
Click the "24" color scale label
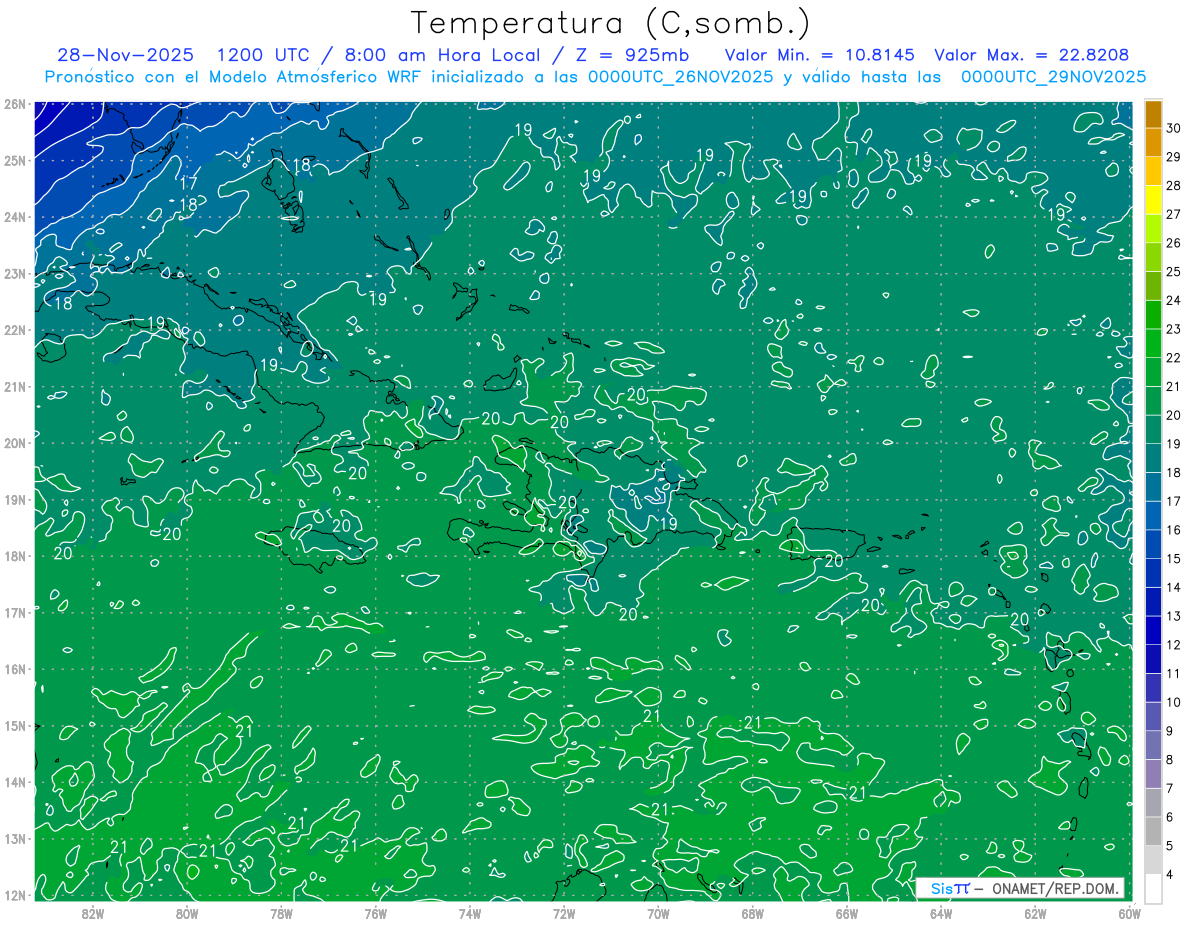coord(1173,300)
